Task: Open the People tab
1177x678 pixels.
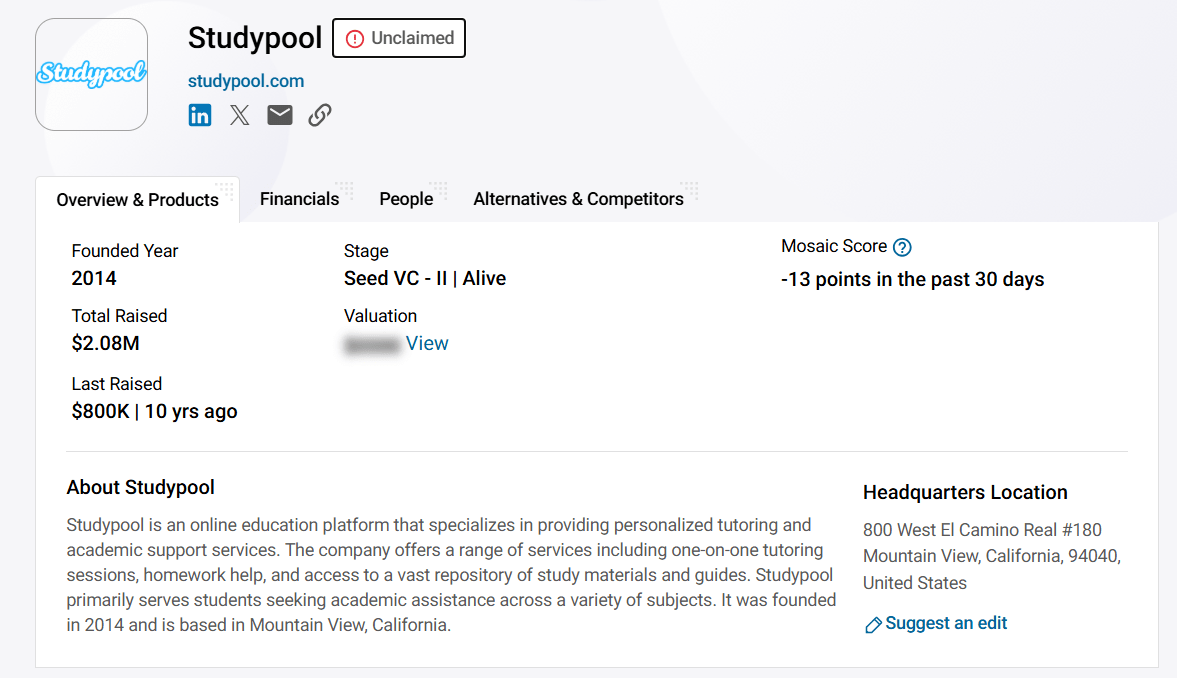Action: [405, 199]
